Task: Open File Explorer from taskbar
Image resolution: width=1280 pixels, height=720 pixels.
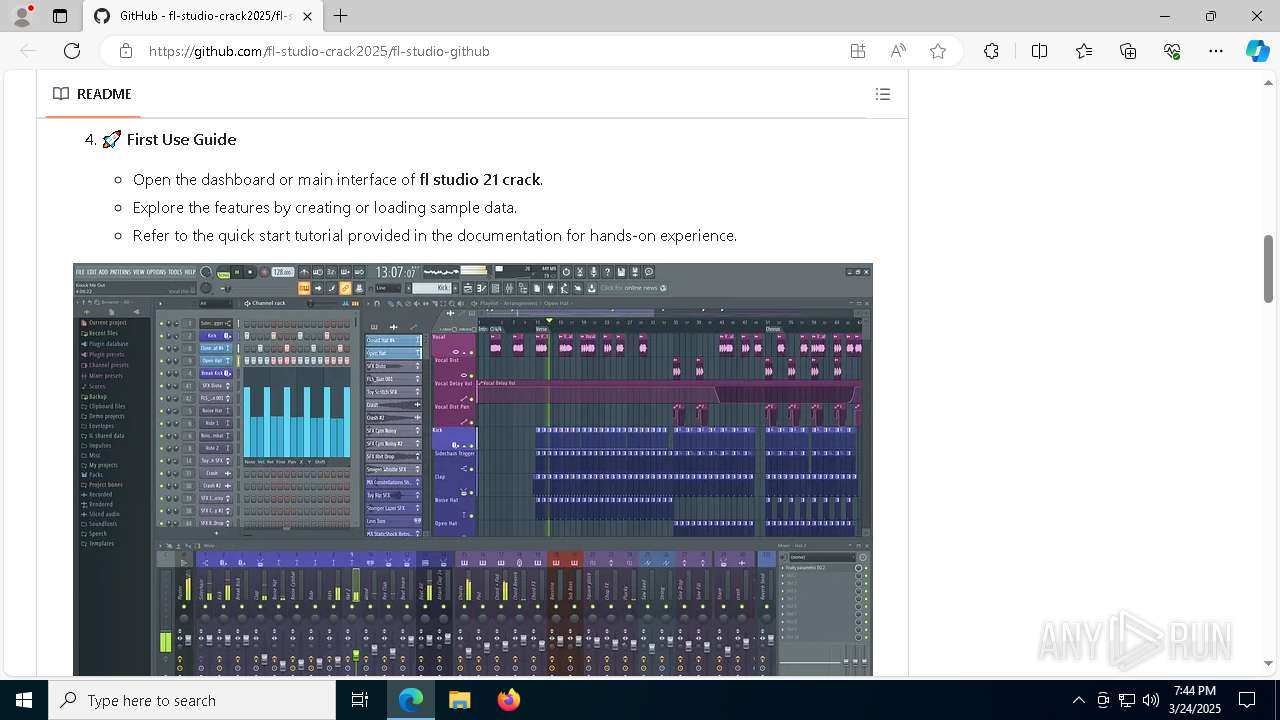Action: [x=459, y=700]
